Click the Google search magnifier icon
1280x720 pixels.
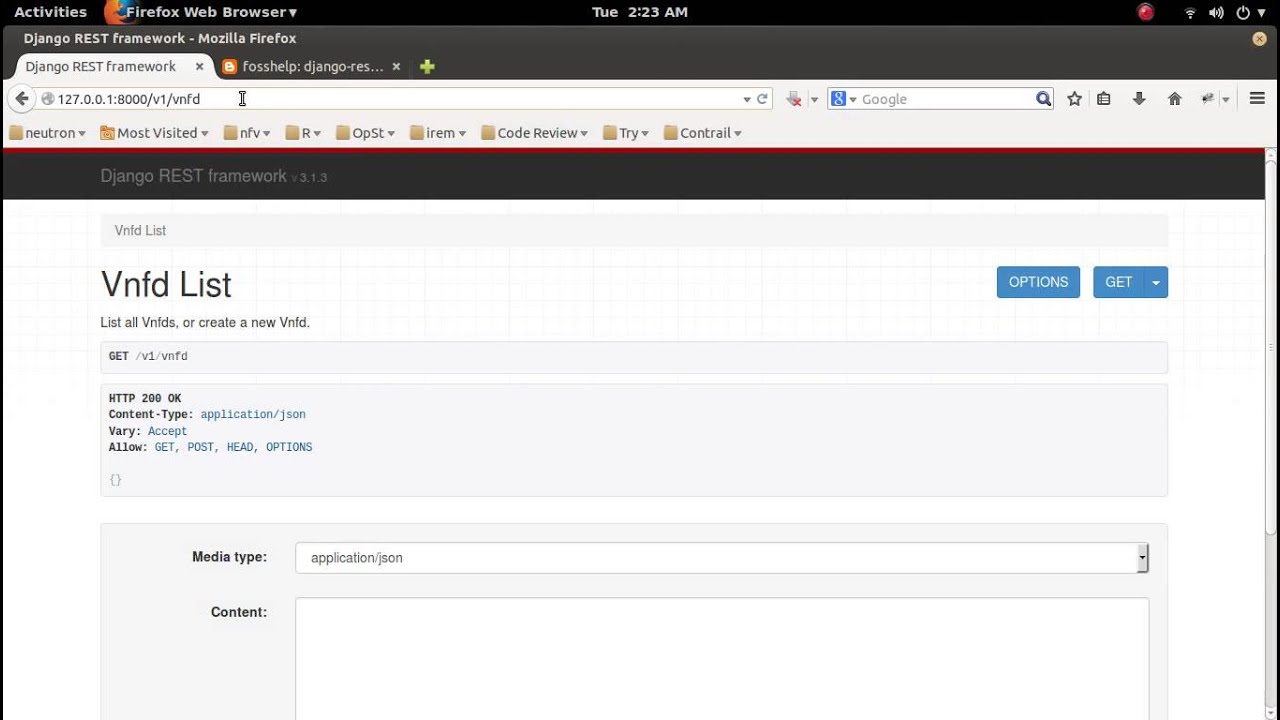pyautogui.click(x=1043, y=99)
